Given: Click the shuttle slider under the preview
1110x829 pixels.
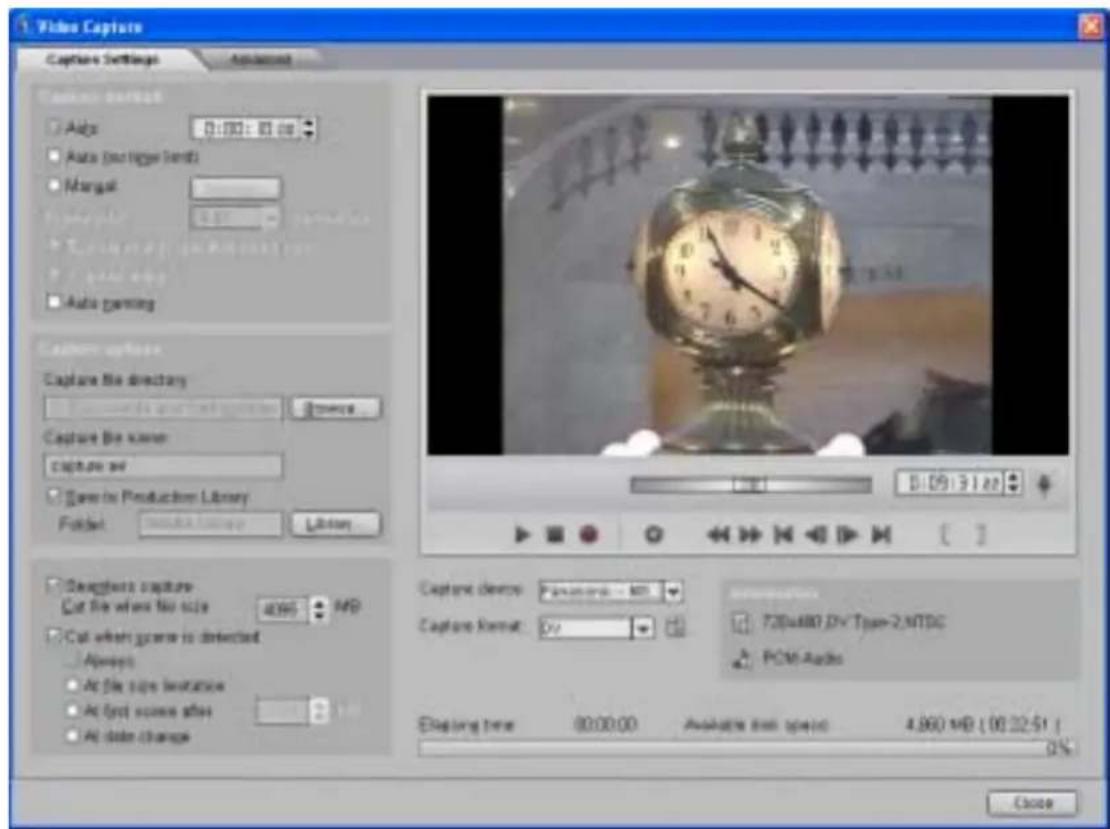Looking at the screenshot, I should [x=750, y=485].
